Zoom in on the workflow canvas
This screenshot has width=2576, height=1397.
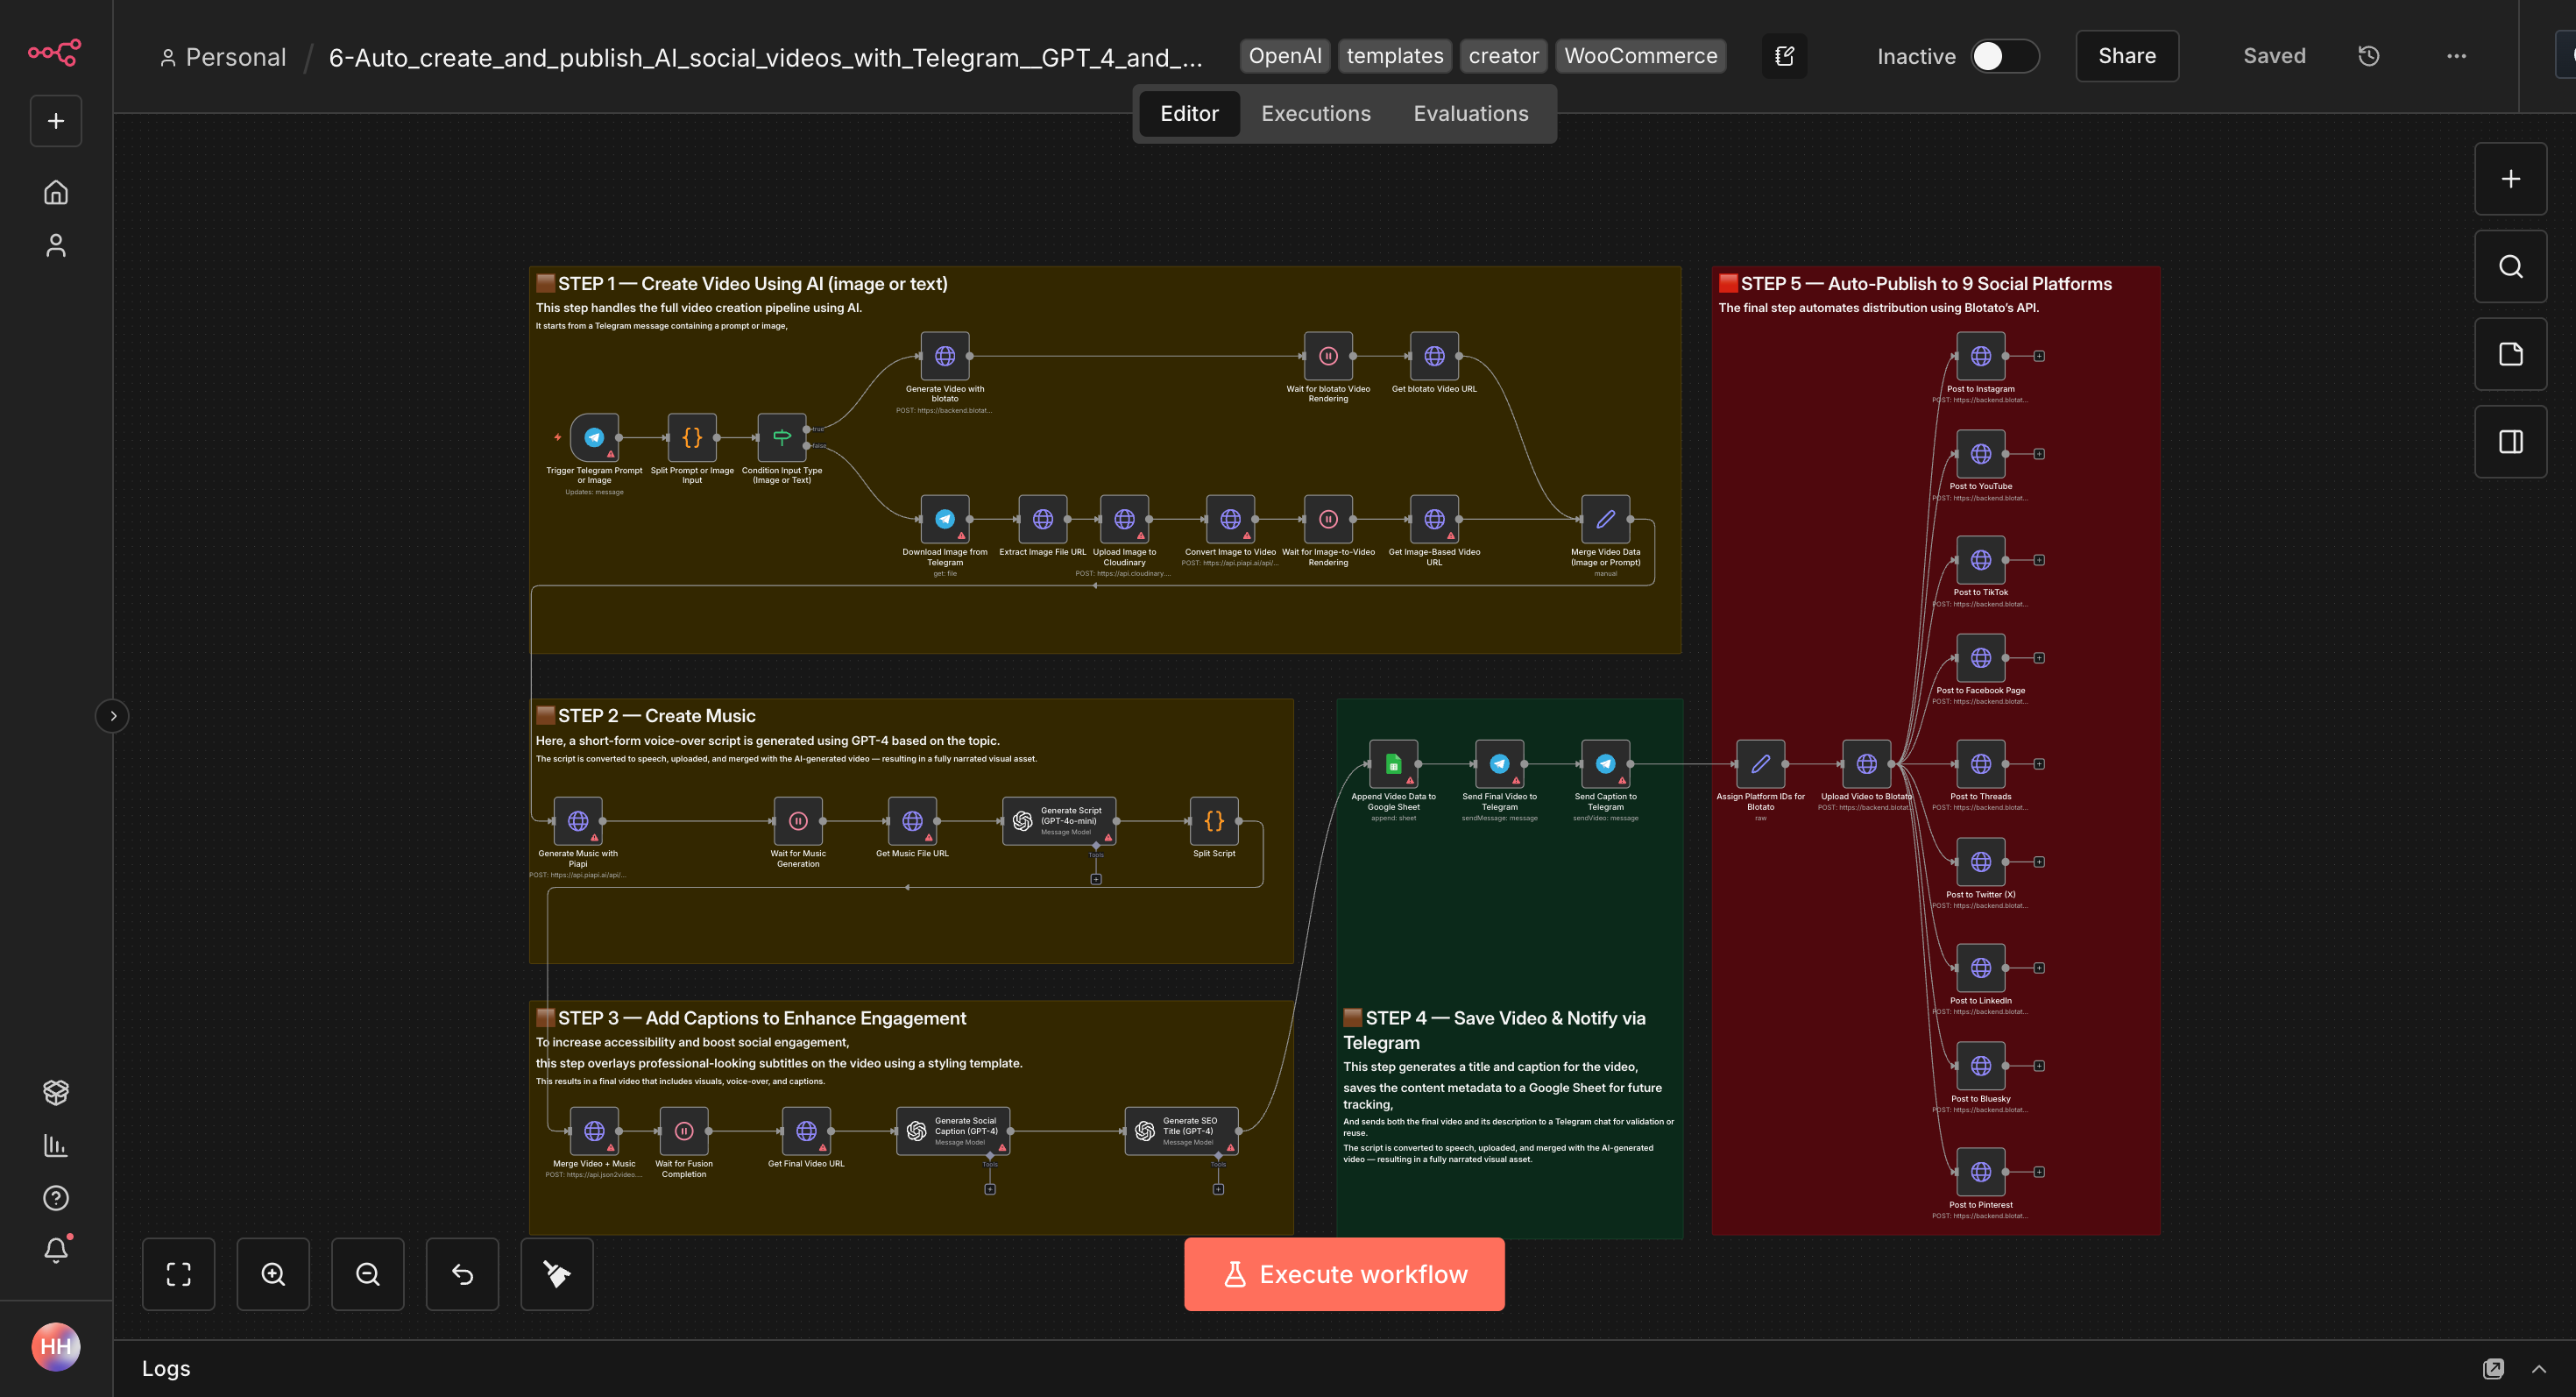[273, 1274]
